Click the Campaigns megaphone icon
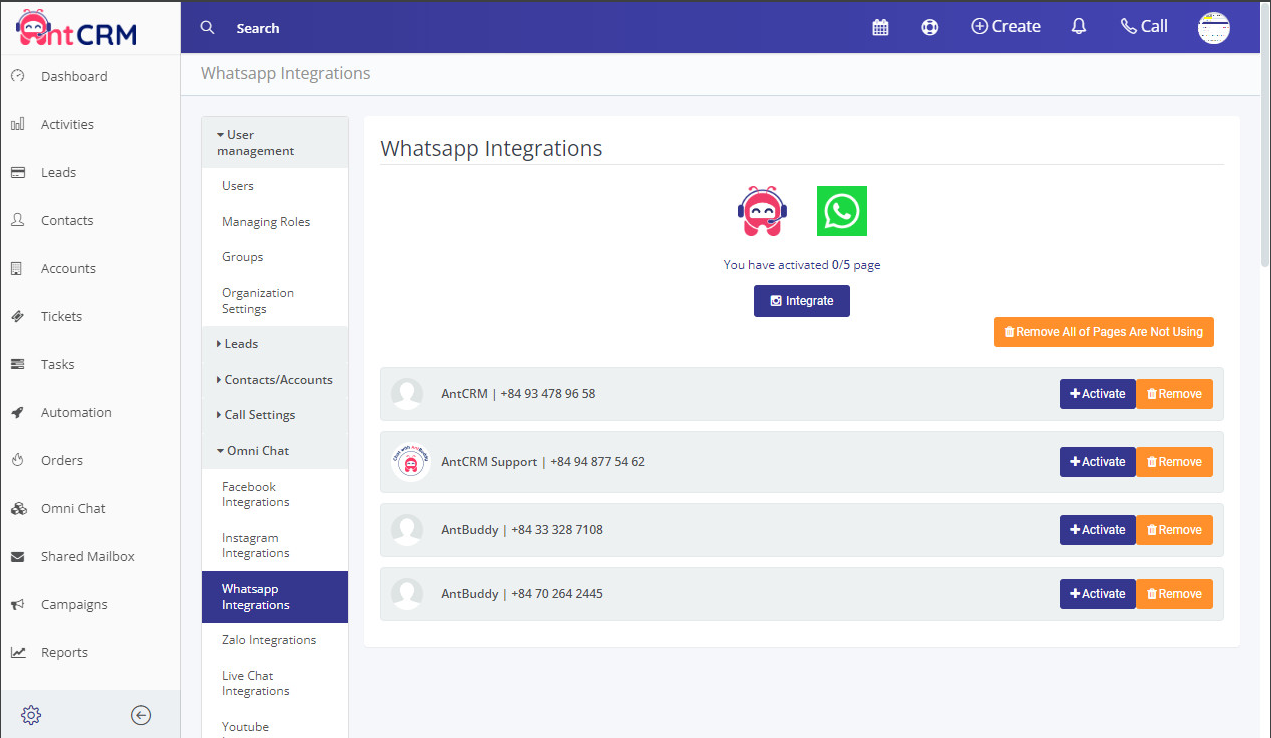 [x=18, y=604]
